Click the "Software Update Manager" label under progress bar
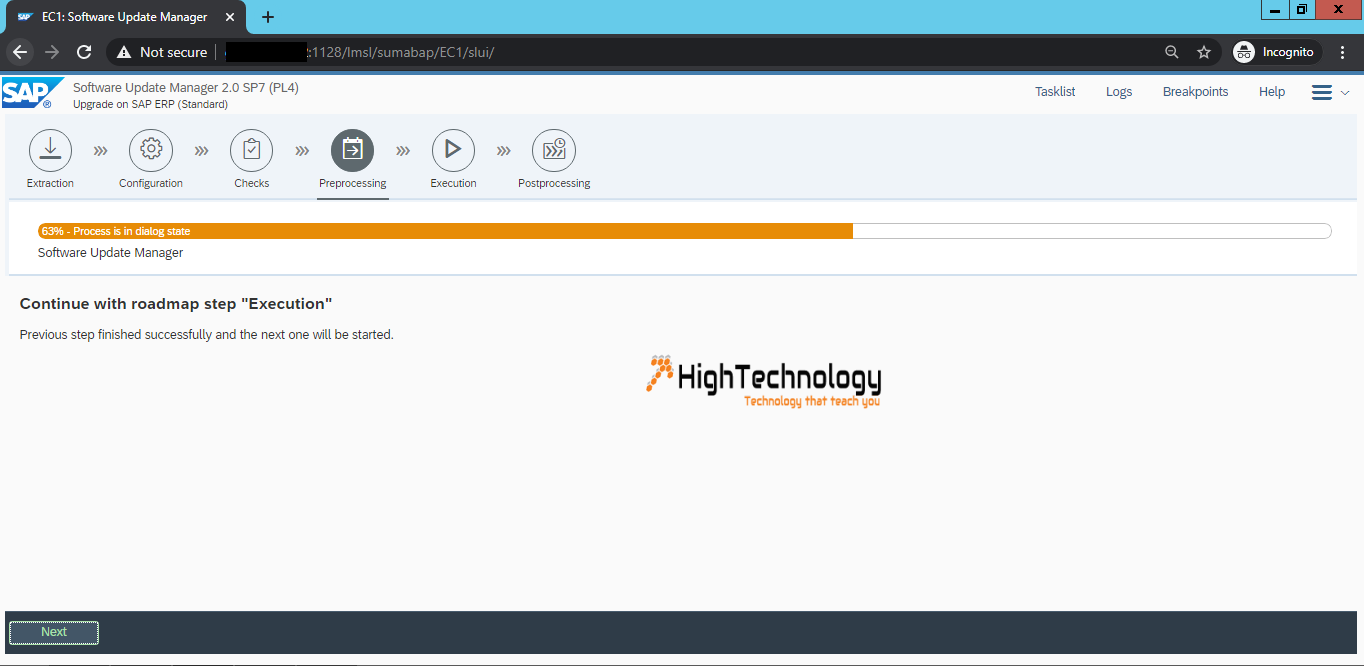Screen dimensions: 1364x666 point(111,253)
